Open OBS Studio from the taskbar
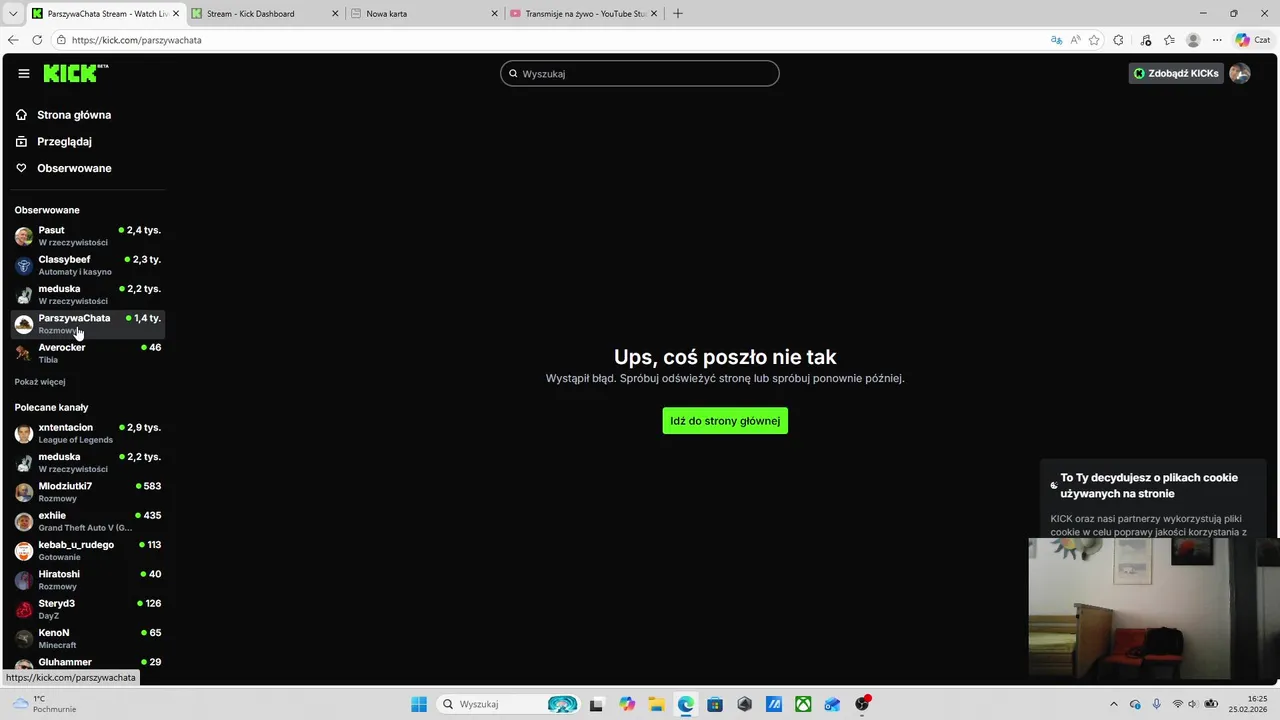1280x720 pixels. tap(862, 704)
